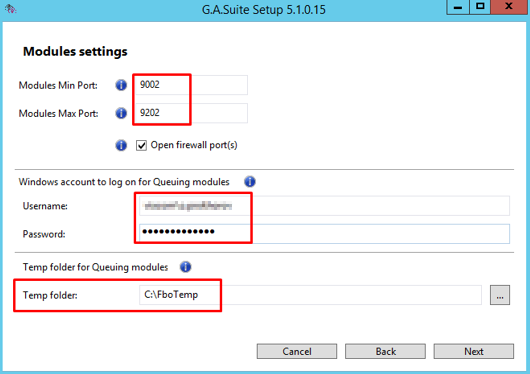
Task: Click info icon for Windows account section
Action: (250, 182)
